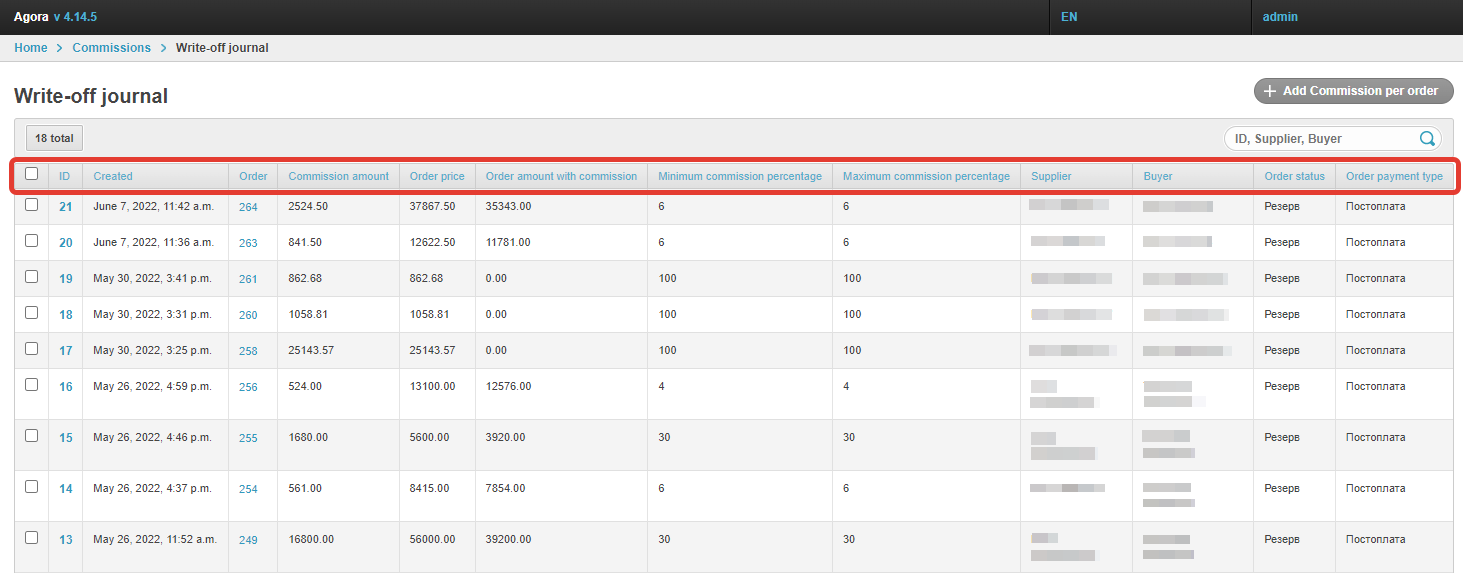Sort table by Created column
The image size is (1463, 573).
click(113, 176)
